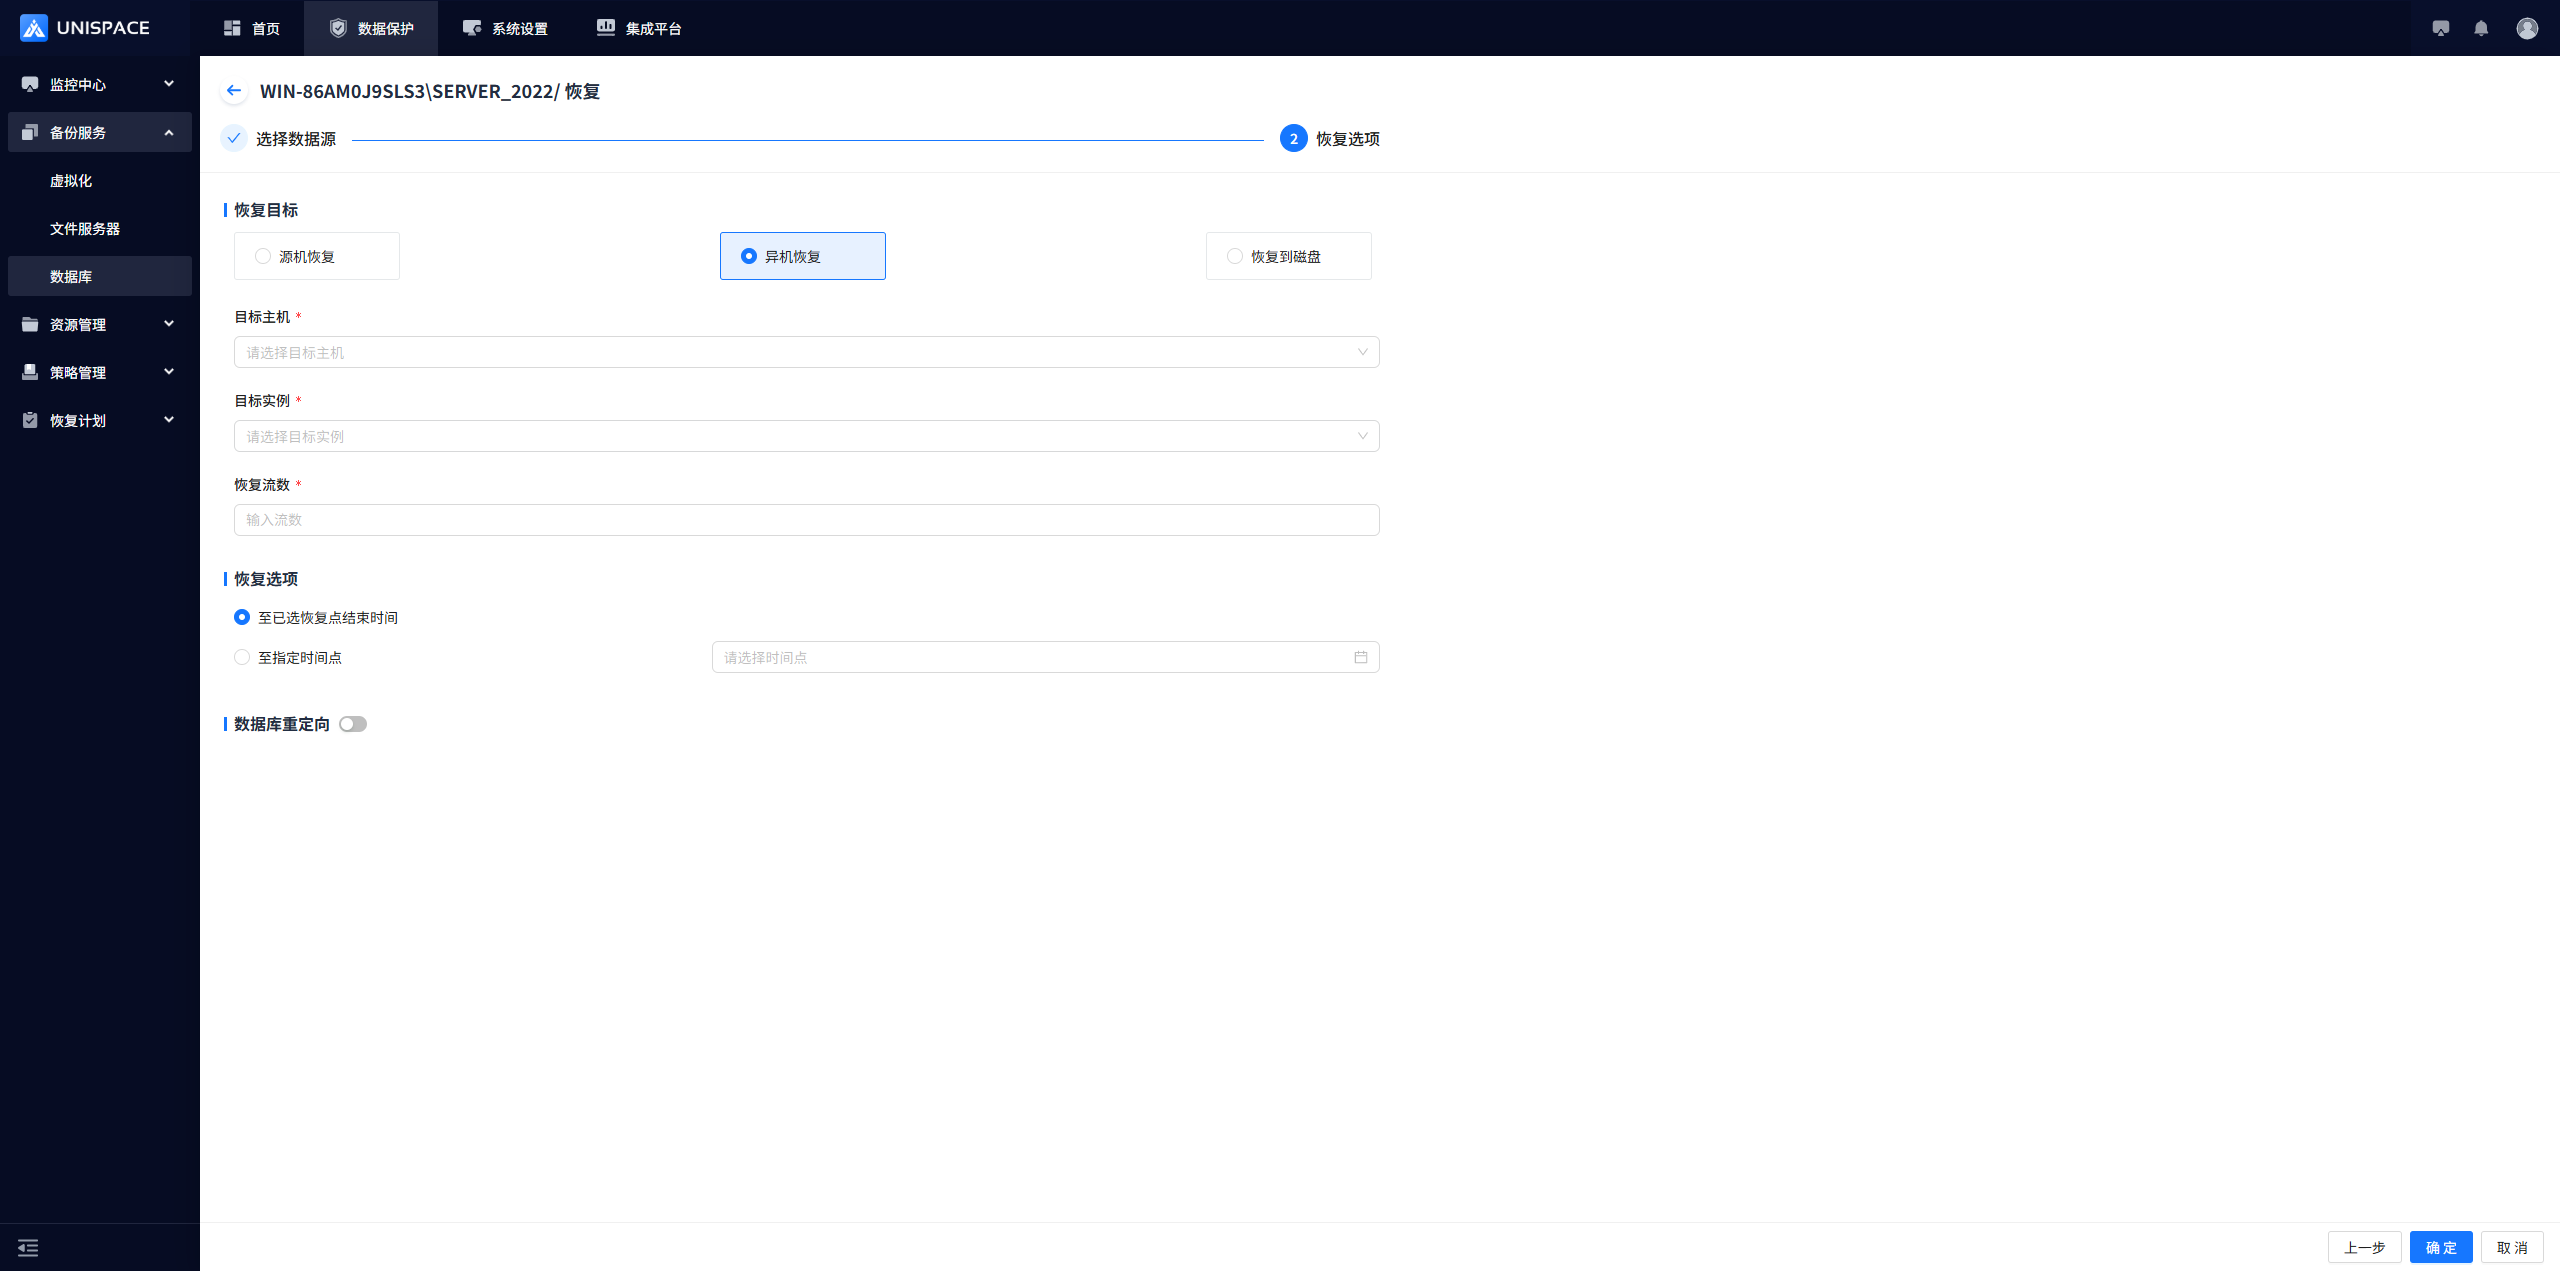Click the back arrow icon beside the title

(x=234, y=91)
